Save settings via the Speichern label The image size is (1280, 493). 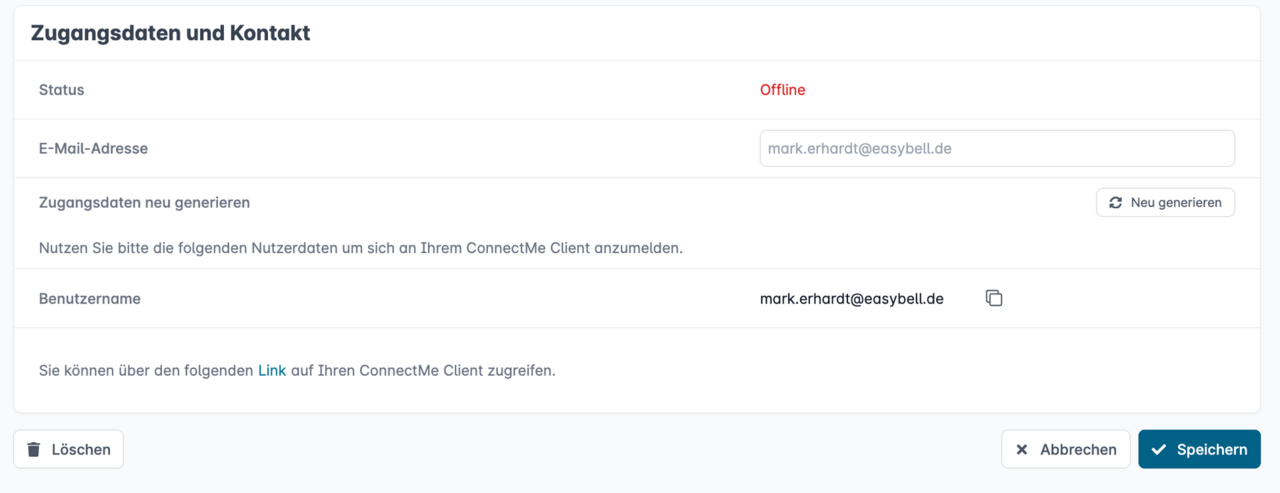(x=1212, y=450)
